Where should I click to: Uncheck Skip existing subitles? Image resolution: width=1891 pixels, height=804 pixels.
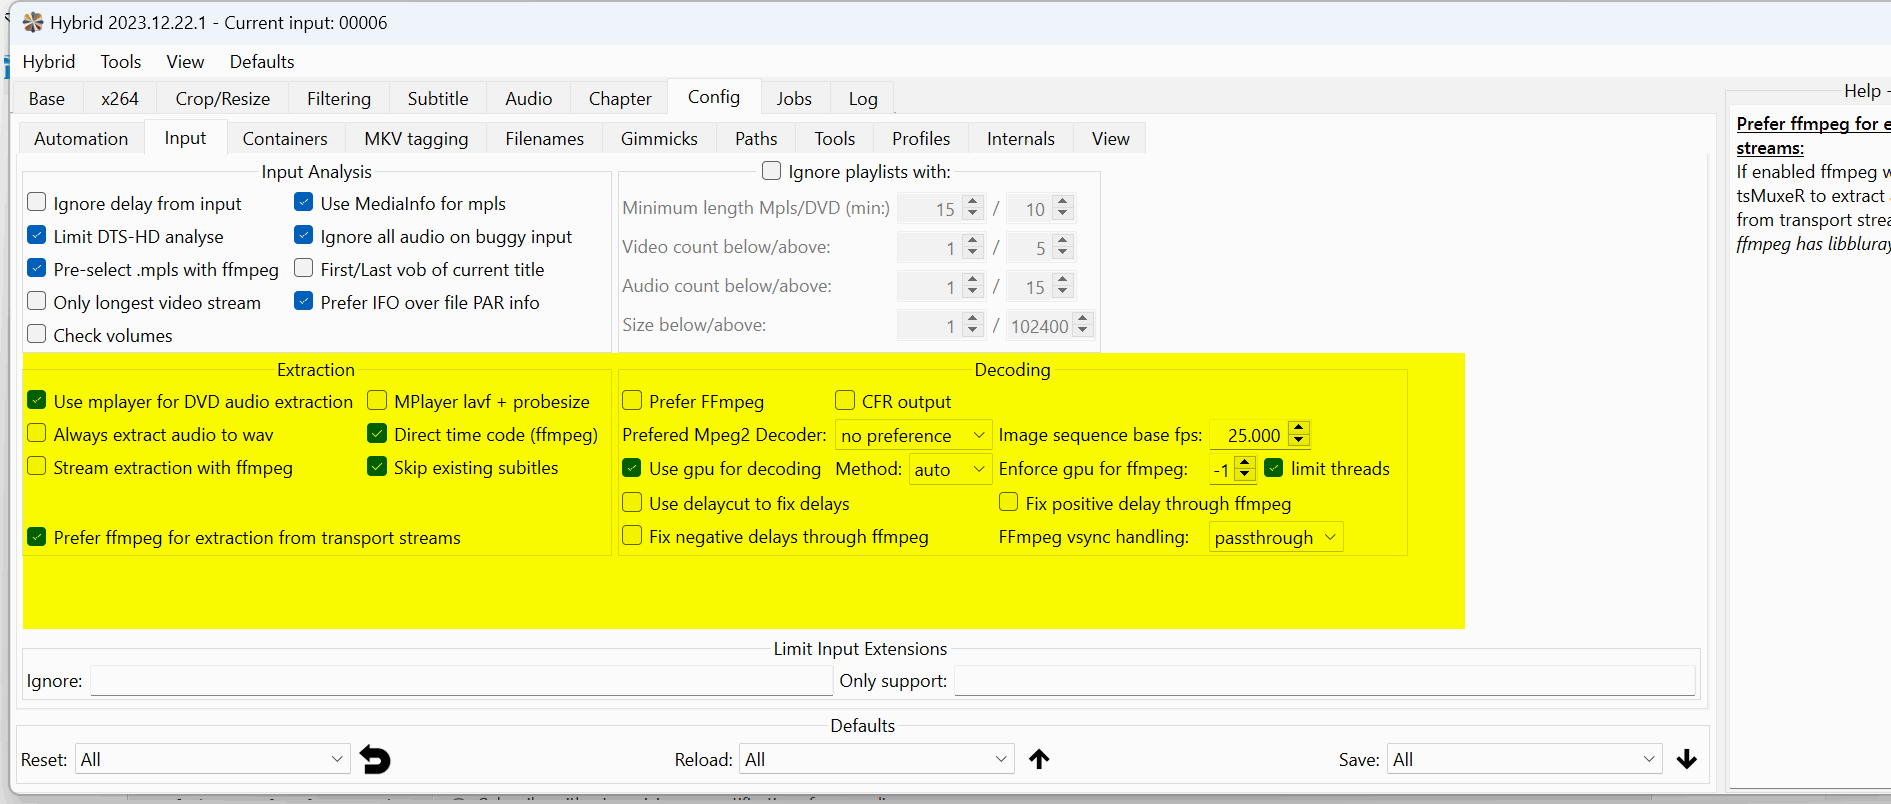[377, 466]
